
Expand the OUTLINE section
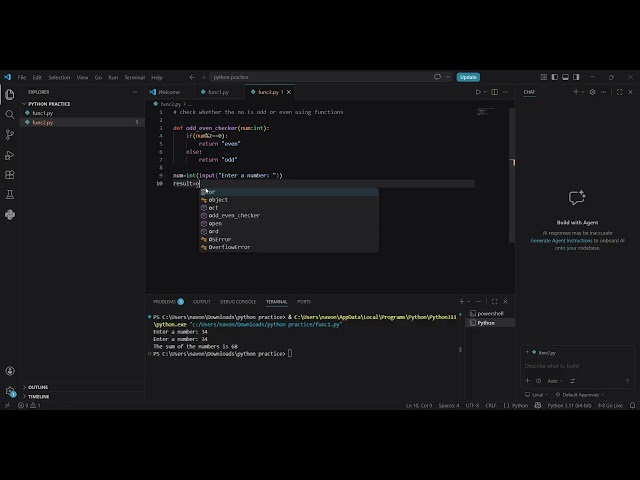[36, 387]
